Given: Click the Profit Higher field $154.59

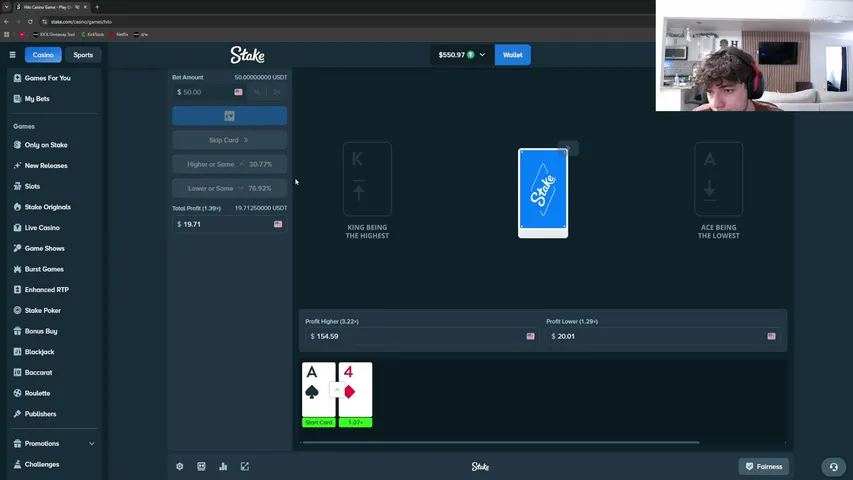Looking at the screenshot, I should pyautogui.click(x=422, y=336).
